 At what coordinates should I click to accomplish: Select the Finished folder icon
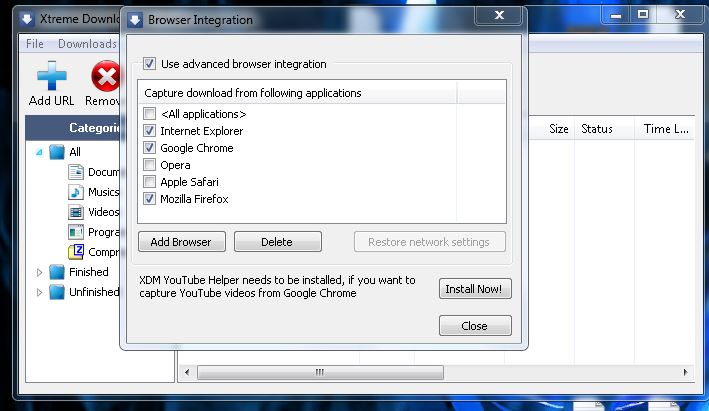point(57,272)
